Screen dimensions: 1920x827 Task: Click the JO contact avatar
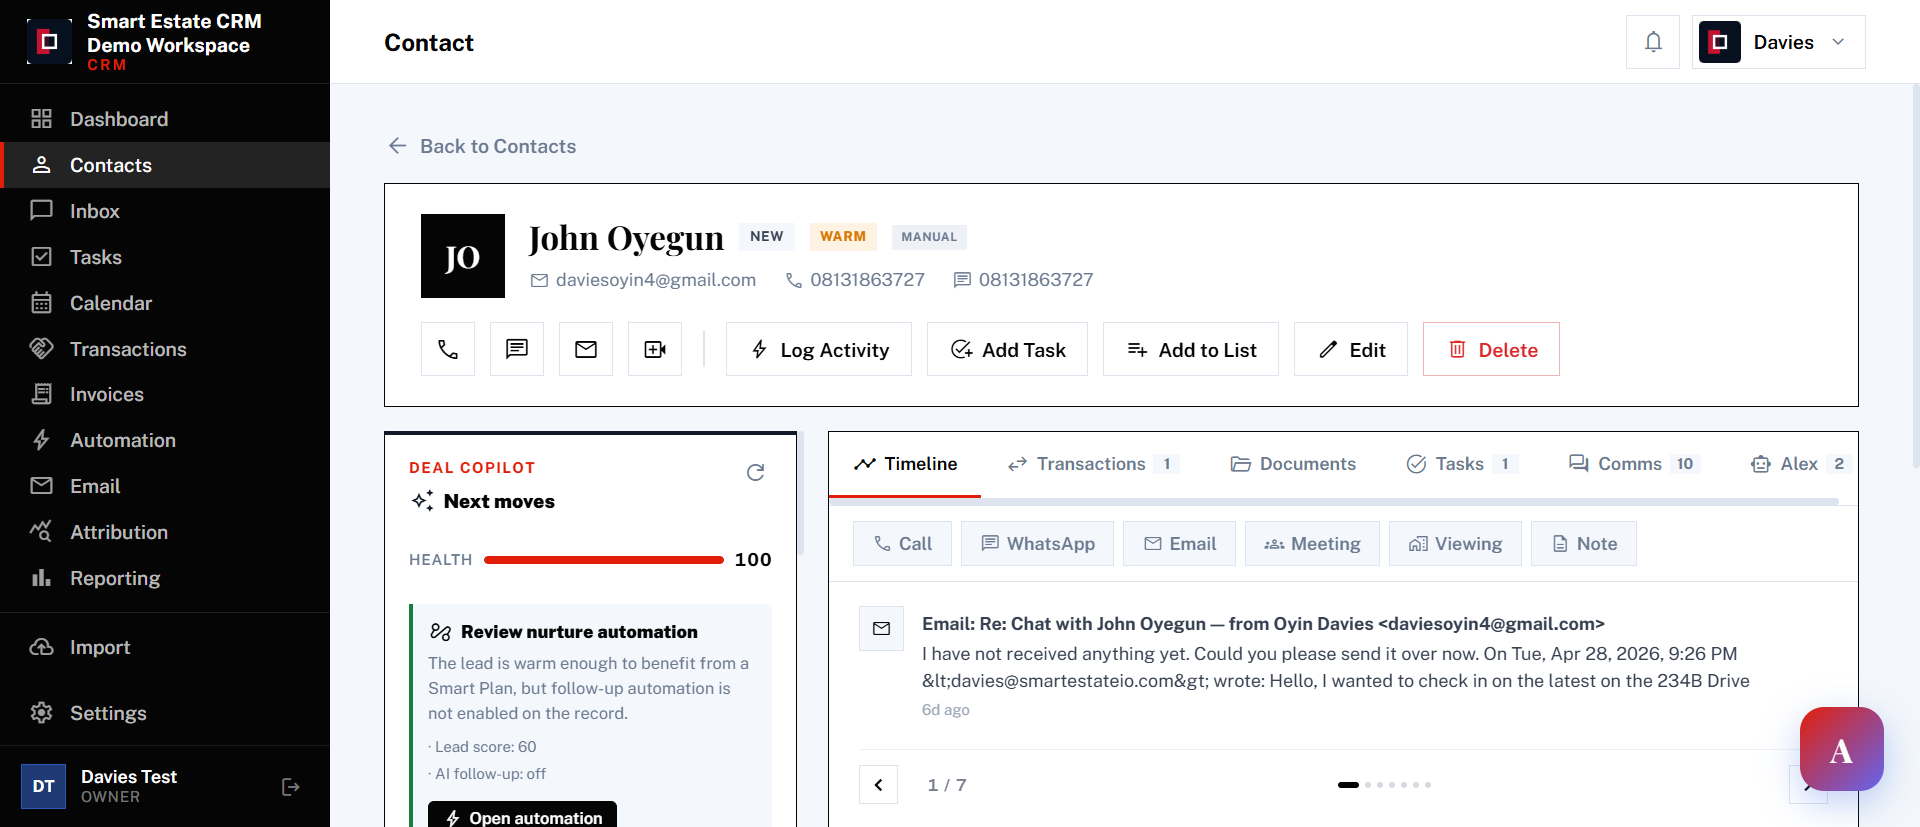pyautogui.click(x=463, y=256)
